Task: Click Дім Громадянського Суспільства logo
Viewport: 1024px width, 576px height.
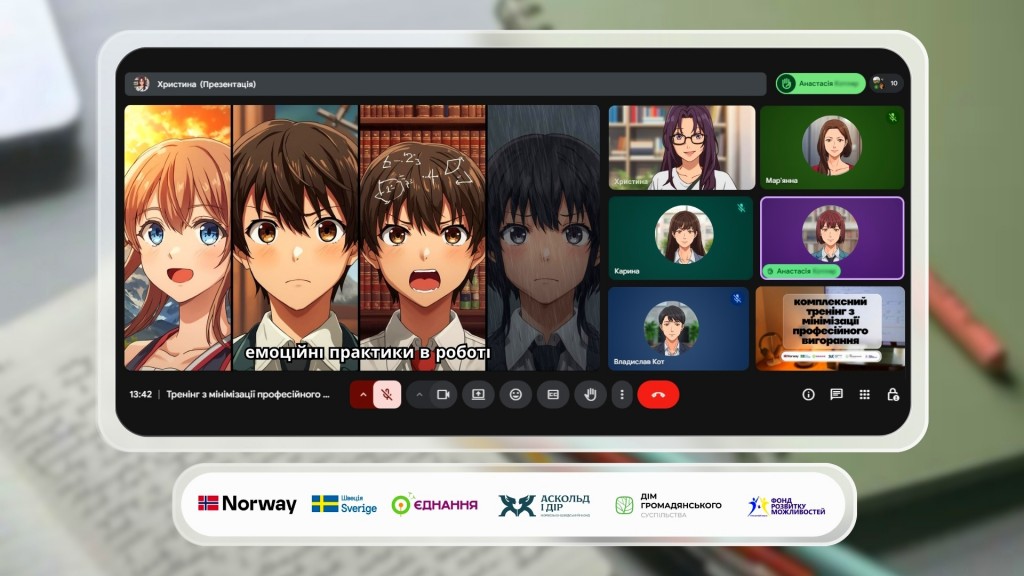Action: 668,505
